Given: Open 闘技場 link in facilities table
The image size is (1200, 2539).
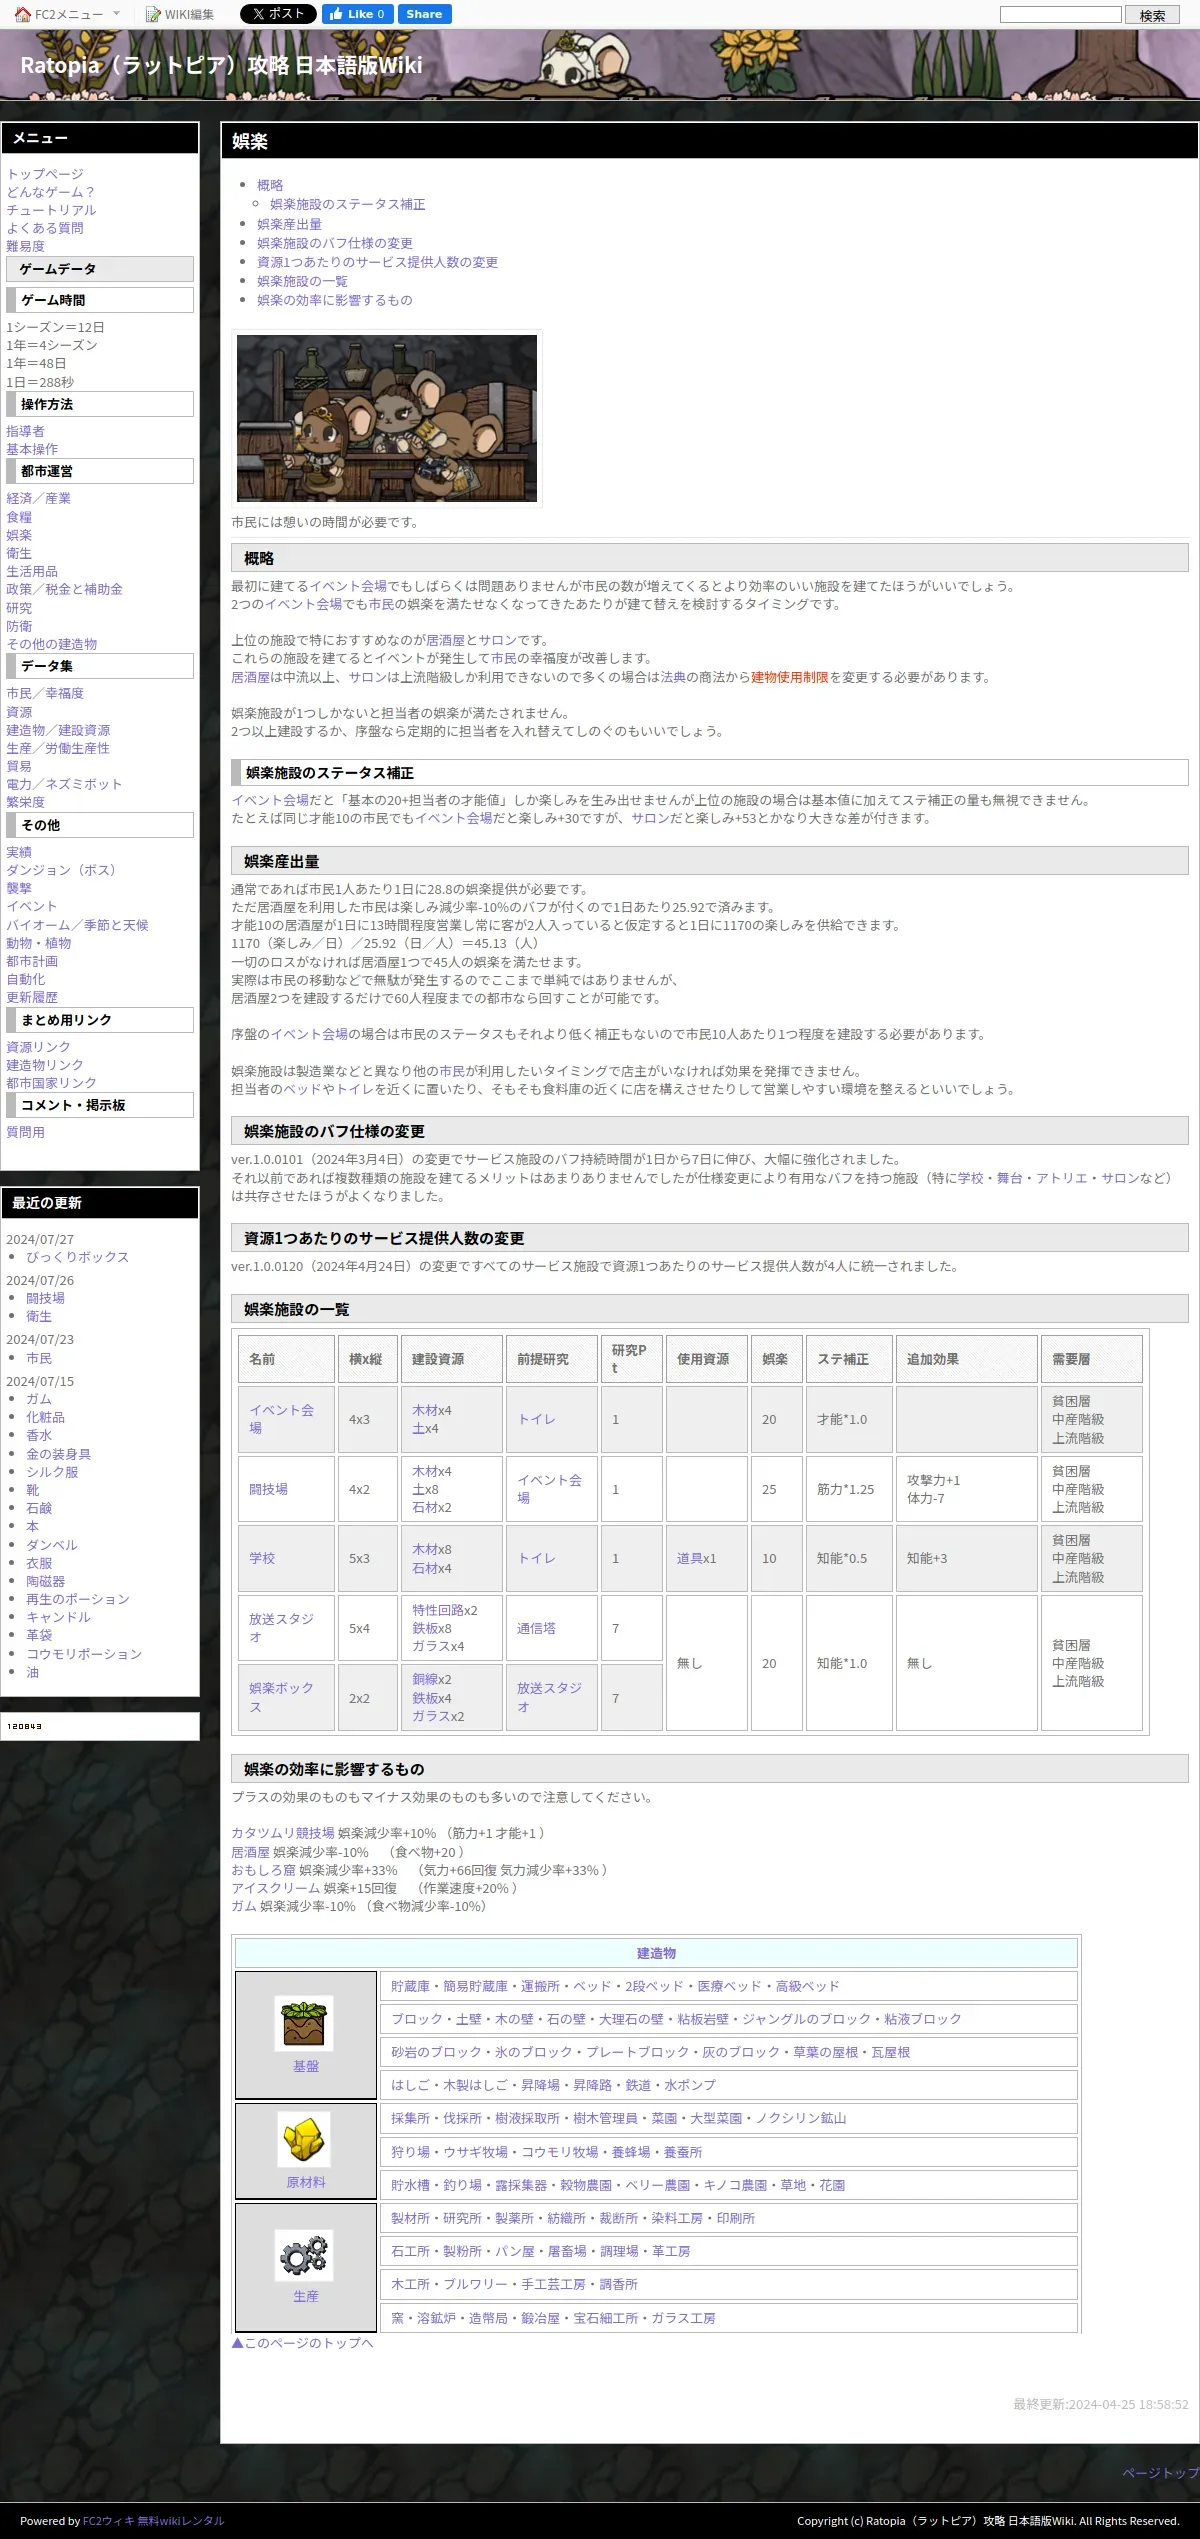Looking at the screenshot, I should click(268, 1489).
